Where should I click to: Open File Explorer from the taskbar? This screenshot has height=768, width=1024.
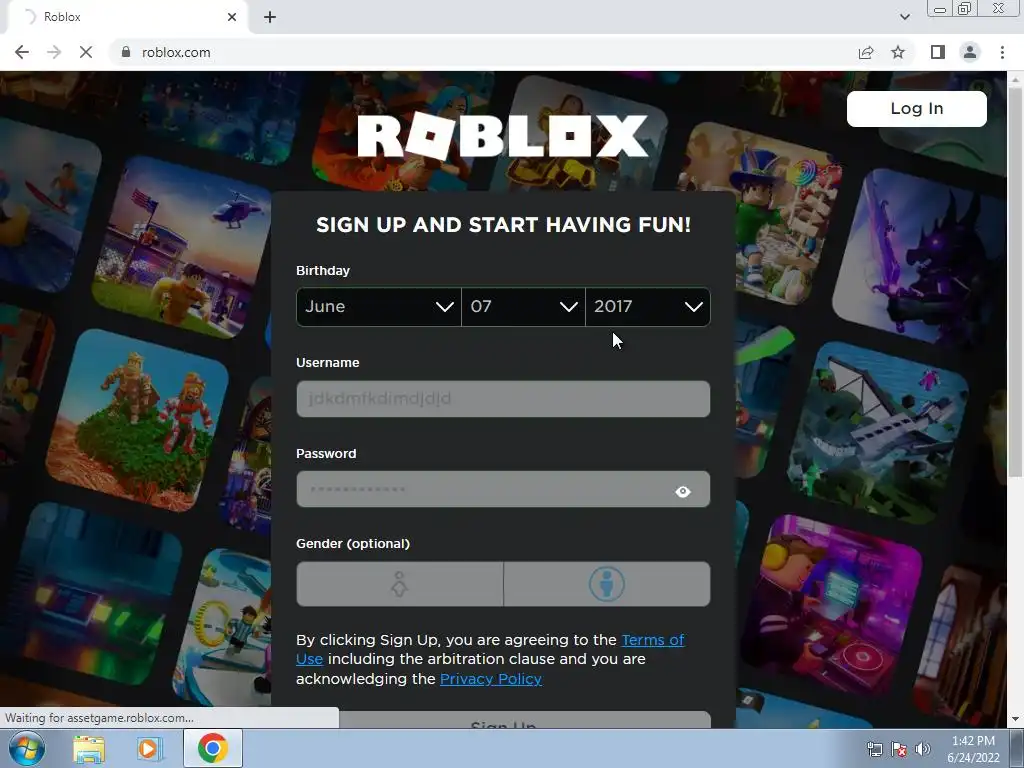coord(89,748)
